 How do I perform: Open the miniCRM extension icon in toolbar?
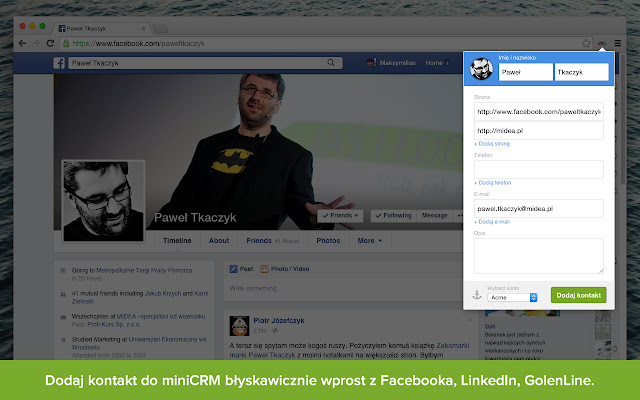click(602, 43)
